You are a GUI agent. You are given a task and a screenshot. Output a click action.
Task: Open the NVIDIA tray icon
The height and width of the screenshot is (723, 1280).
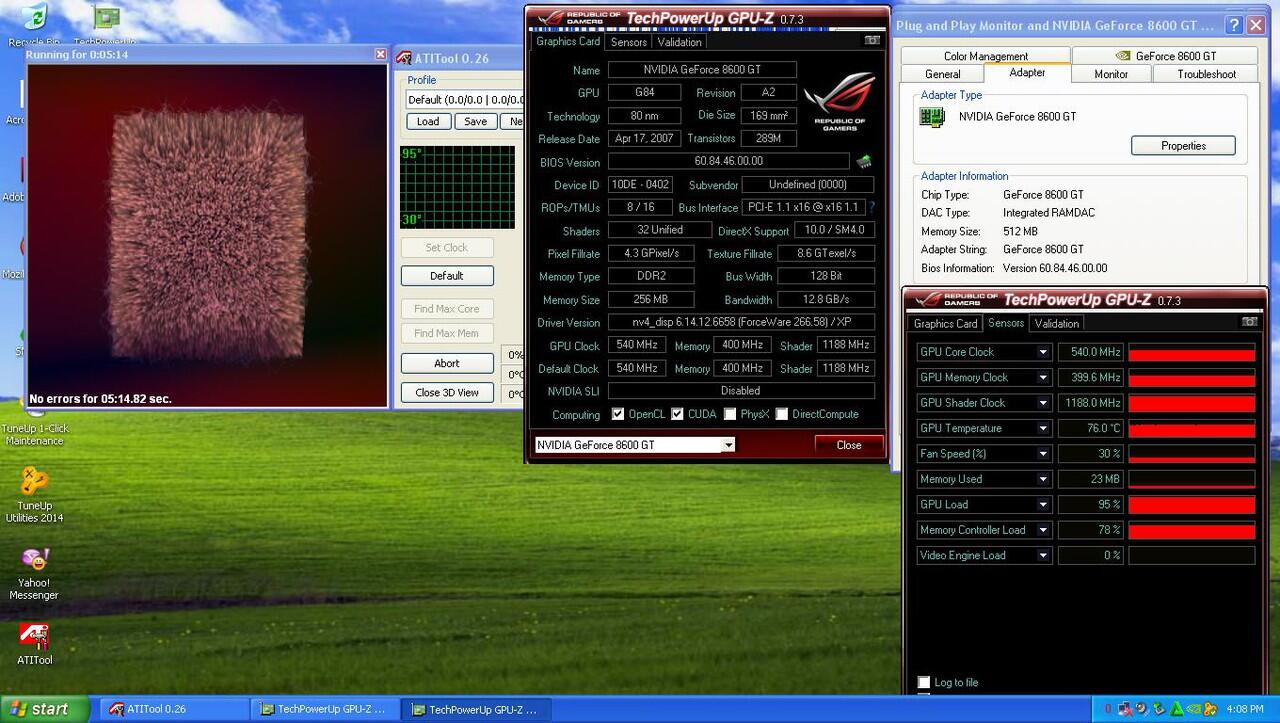point(1194,709)
